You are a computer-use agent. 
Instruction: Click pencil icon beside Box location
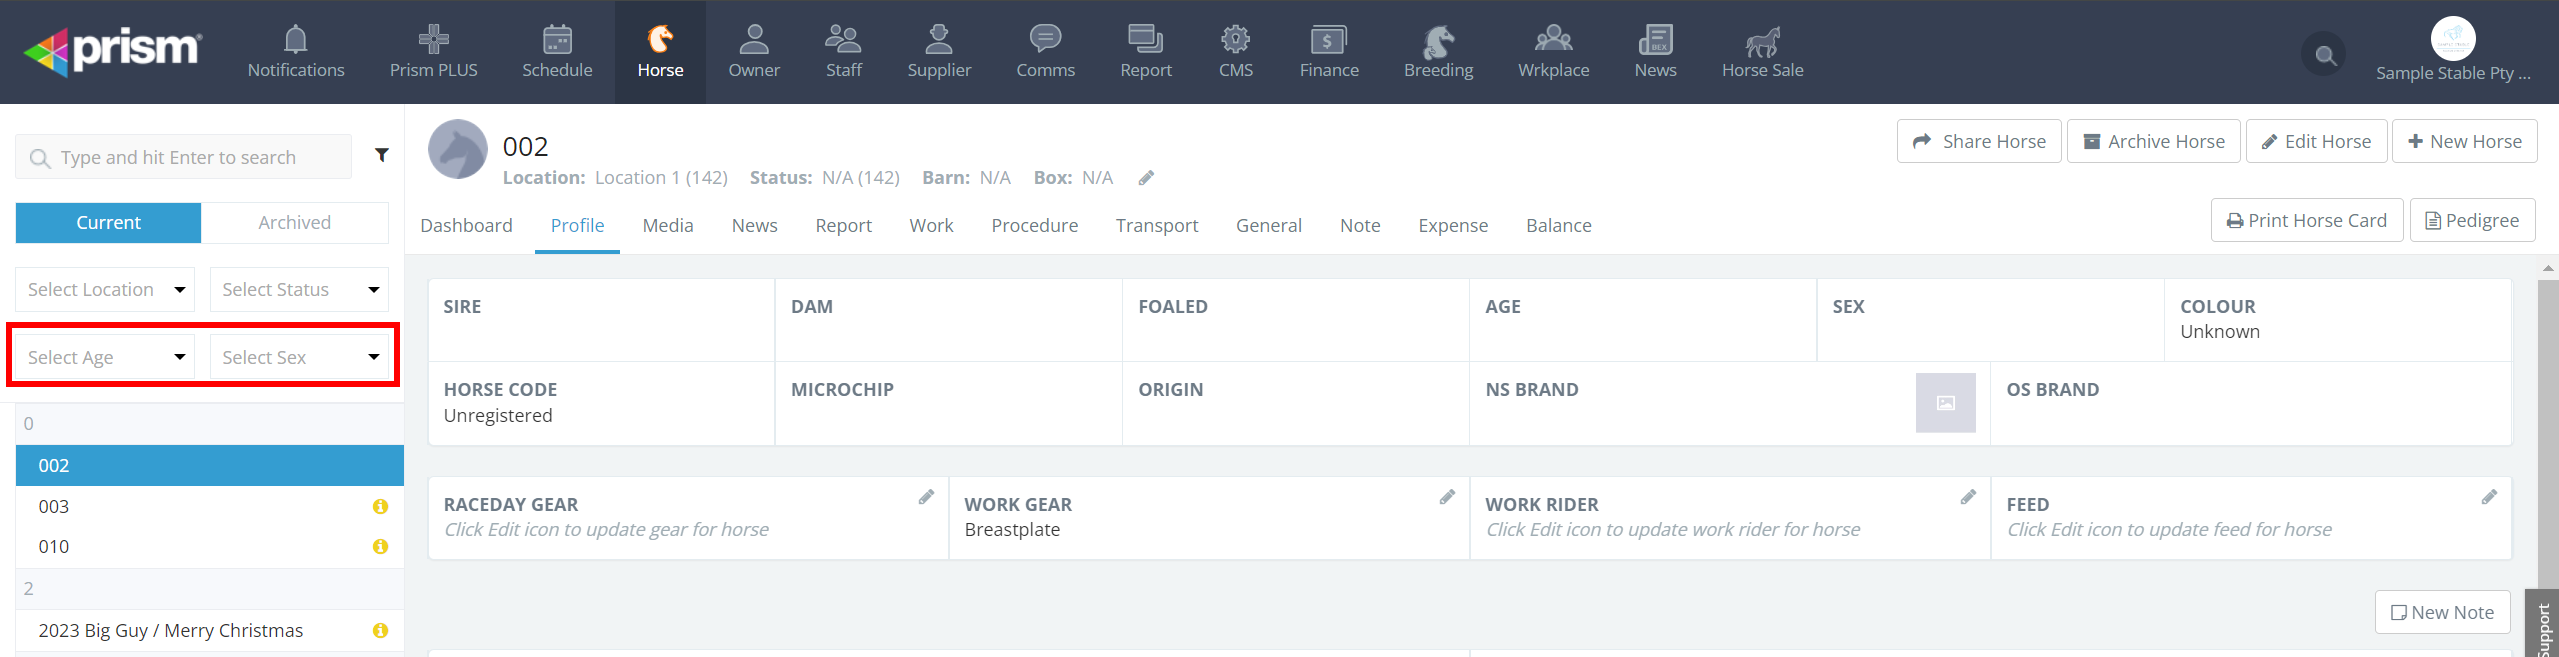pyautogui.click(x=1146, y=178)
